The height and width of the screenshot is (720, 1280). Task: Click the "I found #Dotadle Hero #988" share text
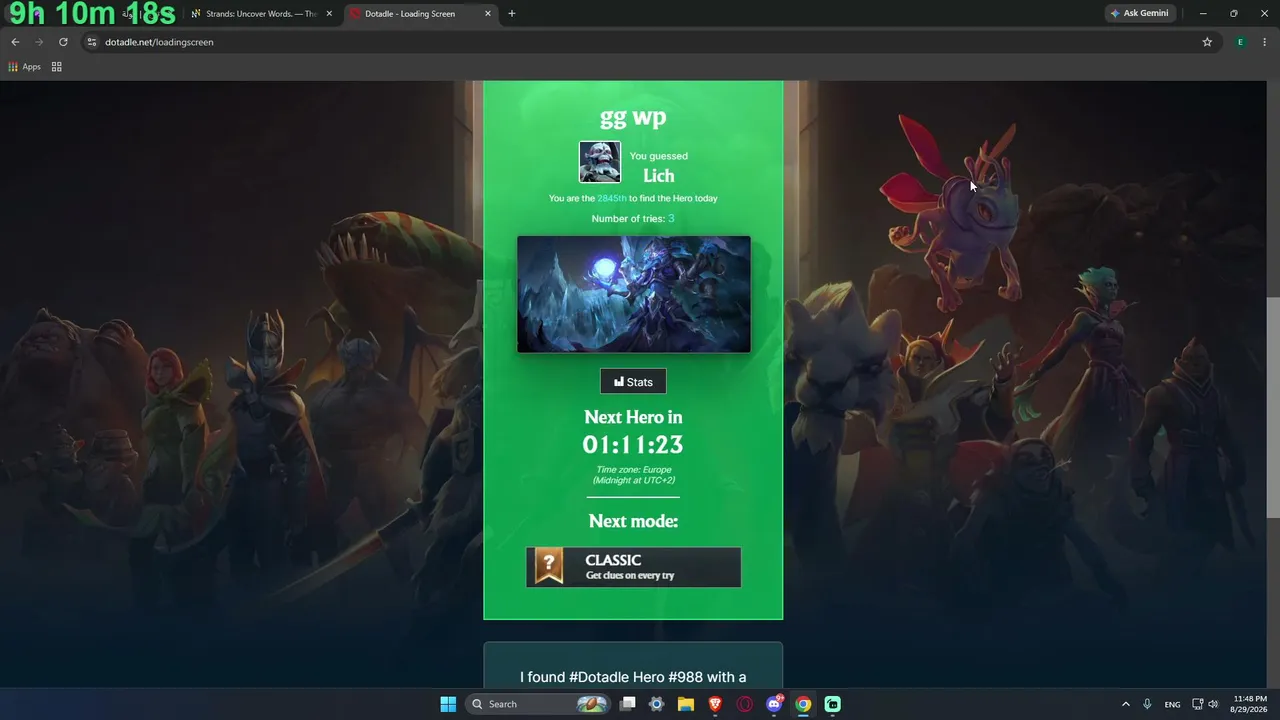point(633,677)
